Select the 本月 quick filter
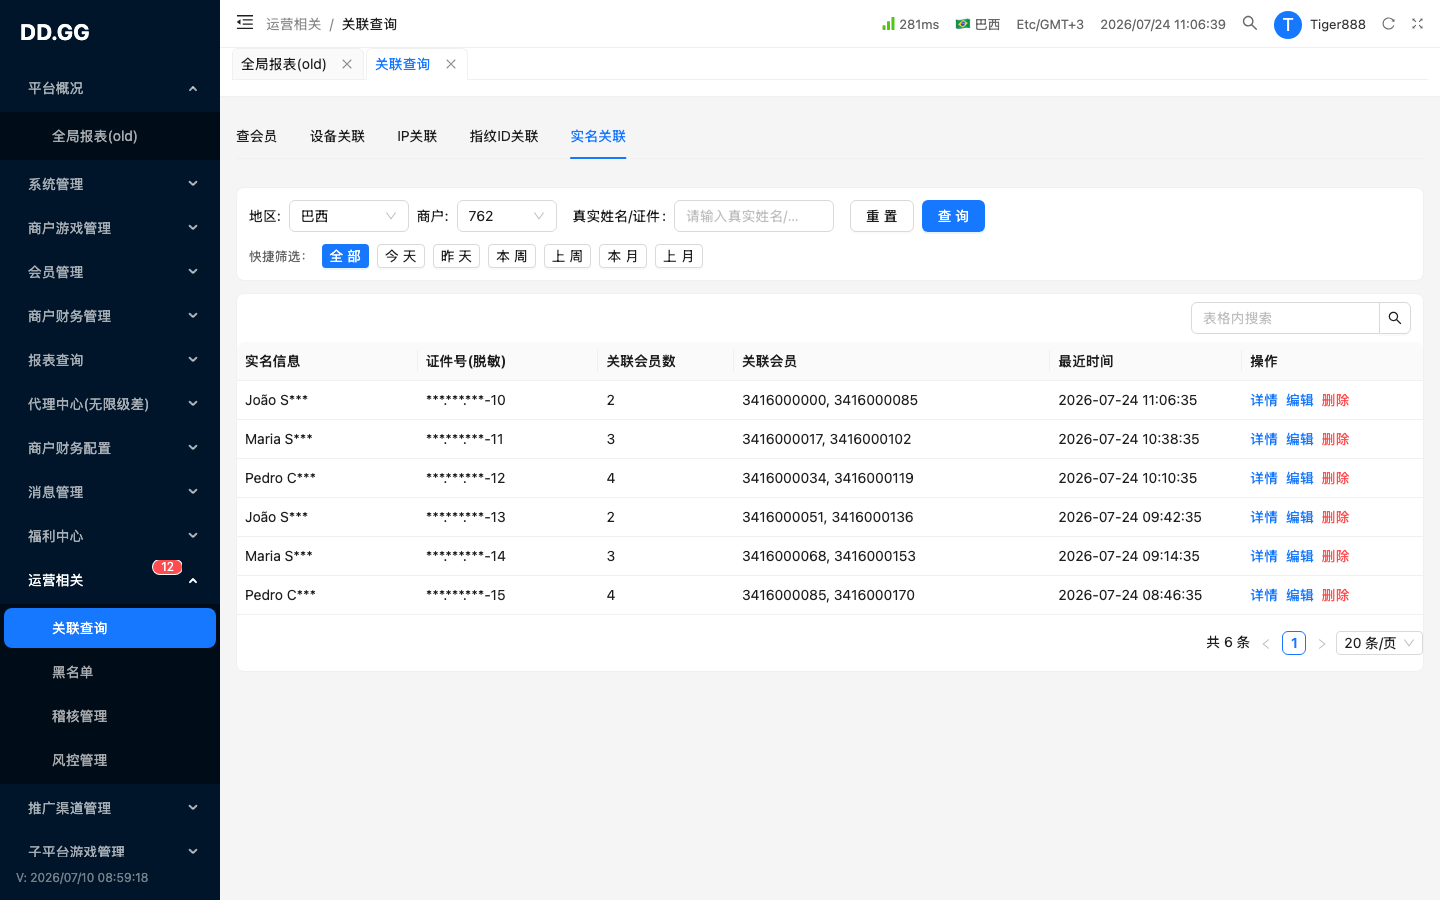1440x900 pixels. (623, 256)
